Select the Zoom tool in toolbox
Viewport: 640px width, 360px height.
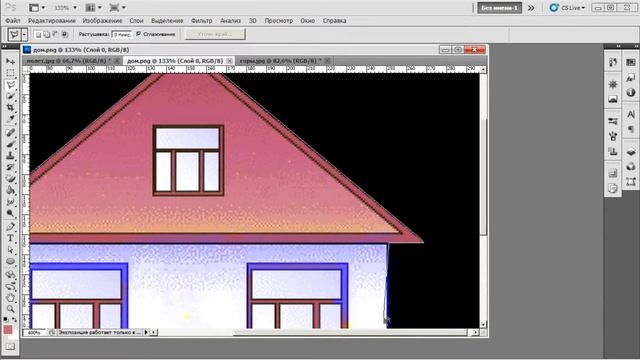[x=11, y=309]
